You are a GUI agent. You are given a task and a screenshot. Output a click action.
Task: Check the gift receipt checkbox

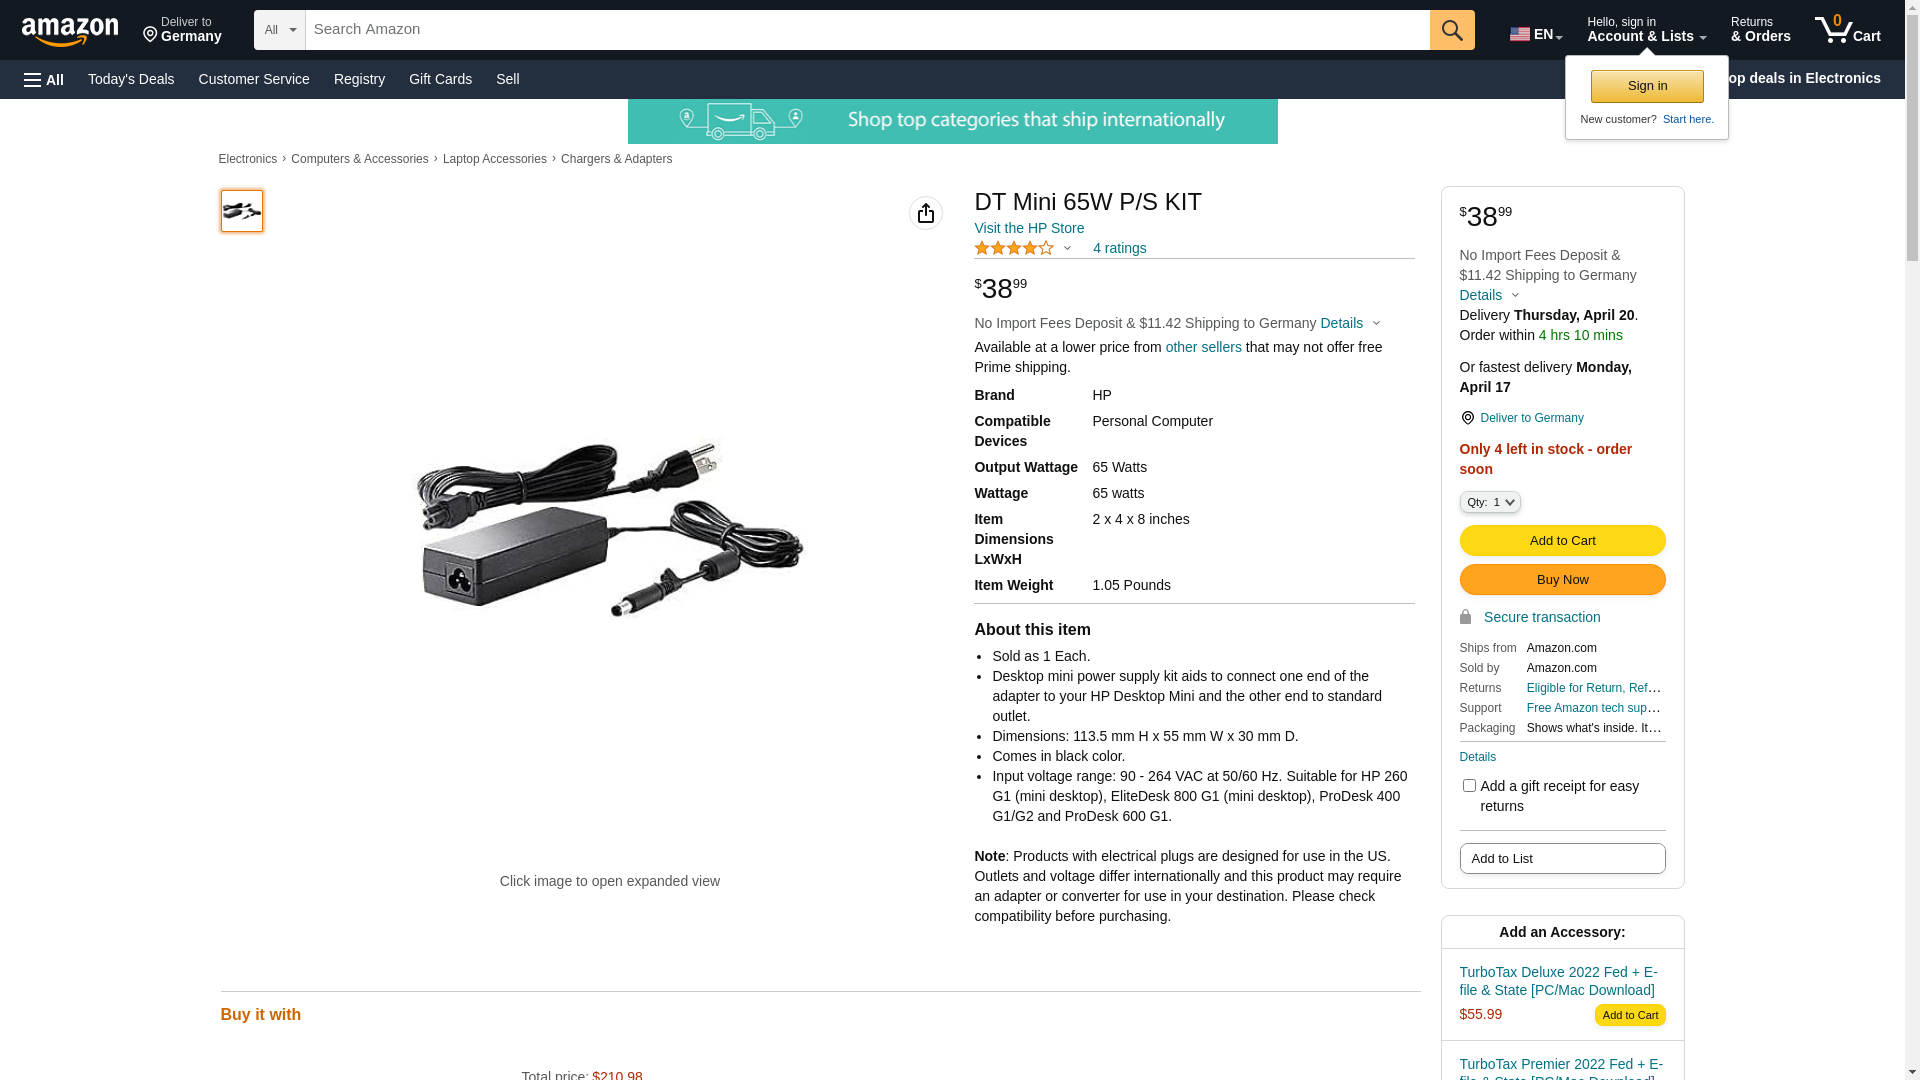tap(1469, 786)
